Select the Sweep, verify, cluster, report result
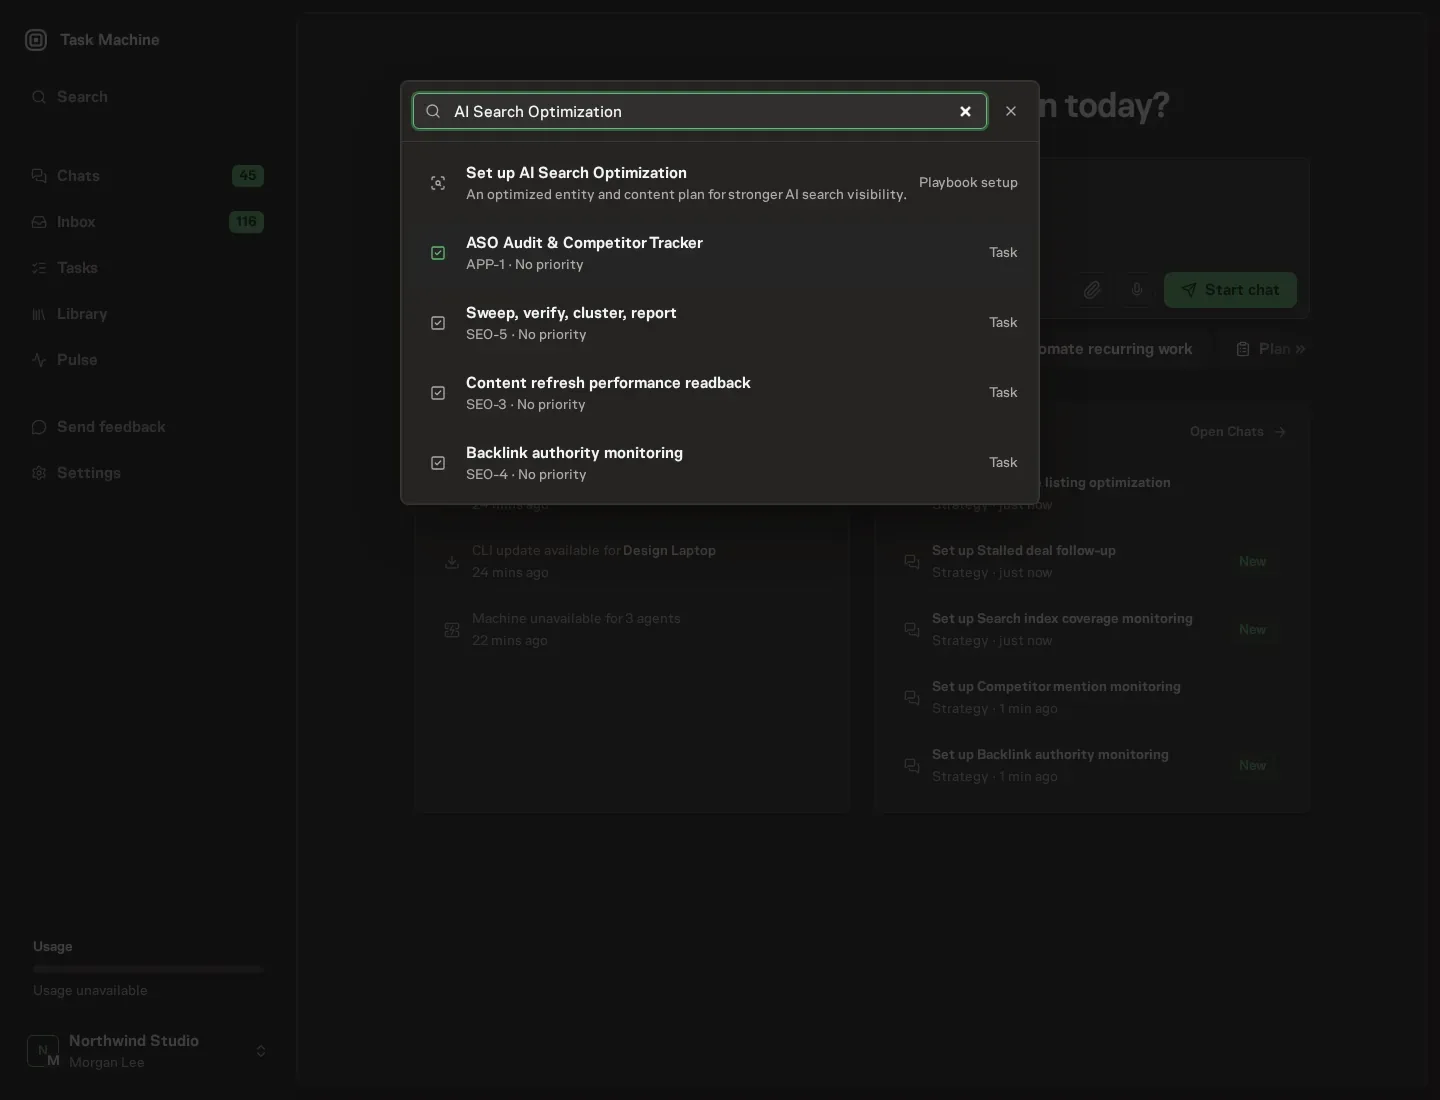The image size is (1440, 1100). (x=720, y=323)
